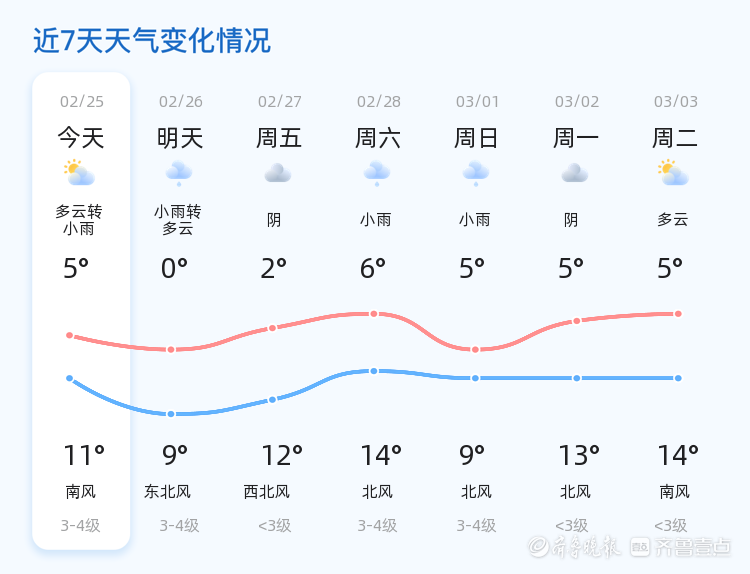Select the 明天 day tab
The image size is (750, 574).
180,137
